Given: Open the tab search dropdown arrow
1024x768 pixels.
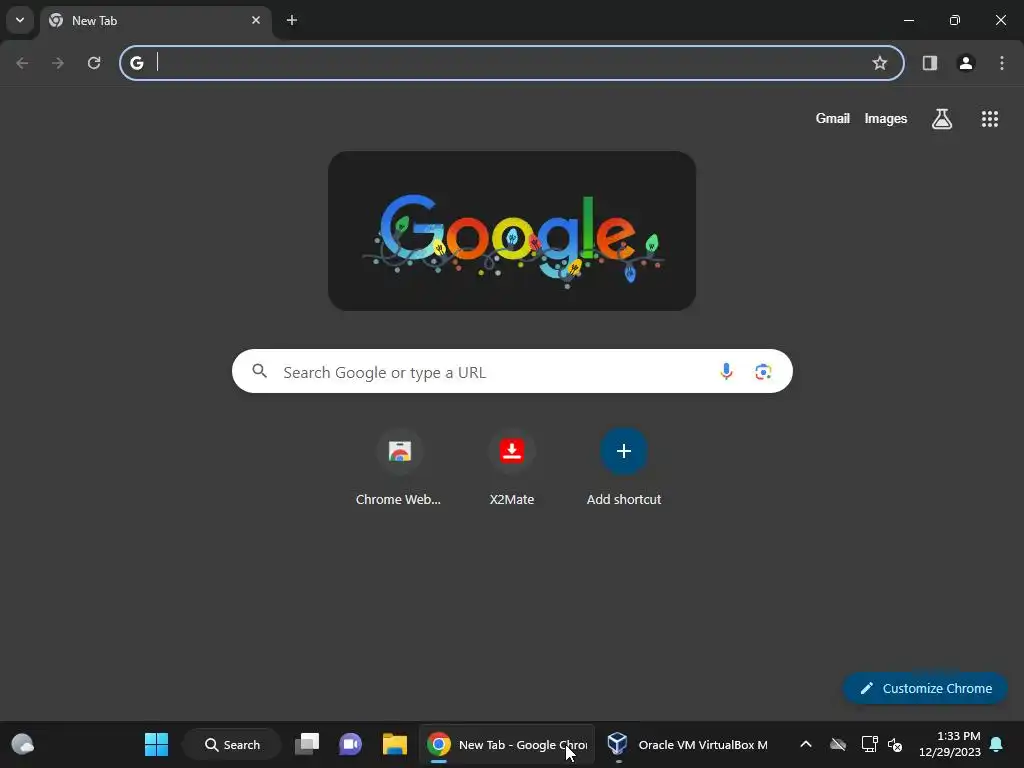Looking at the screenshot, I should pos(20,20).
